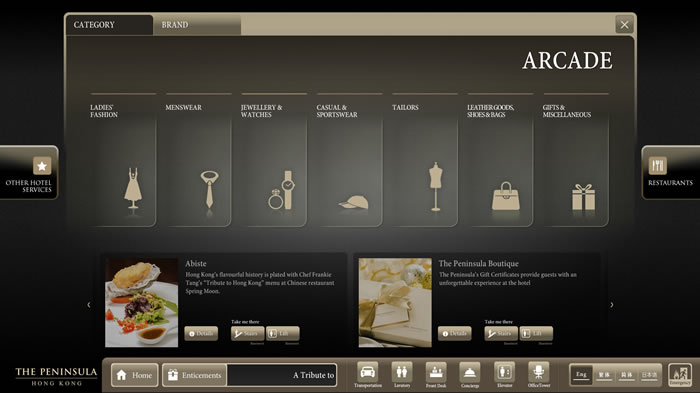This screenshot has height=393, width=700.
Task: Select the Menswear tie icon
Action: 209,189
